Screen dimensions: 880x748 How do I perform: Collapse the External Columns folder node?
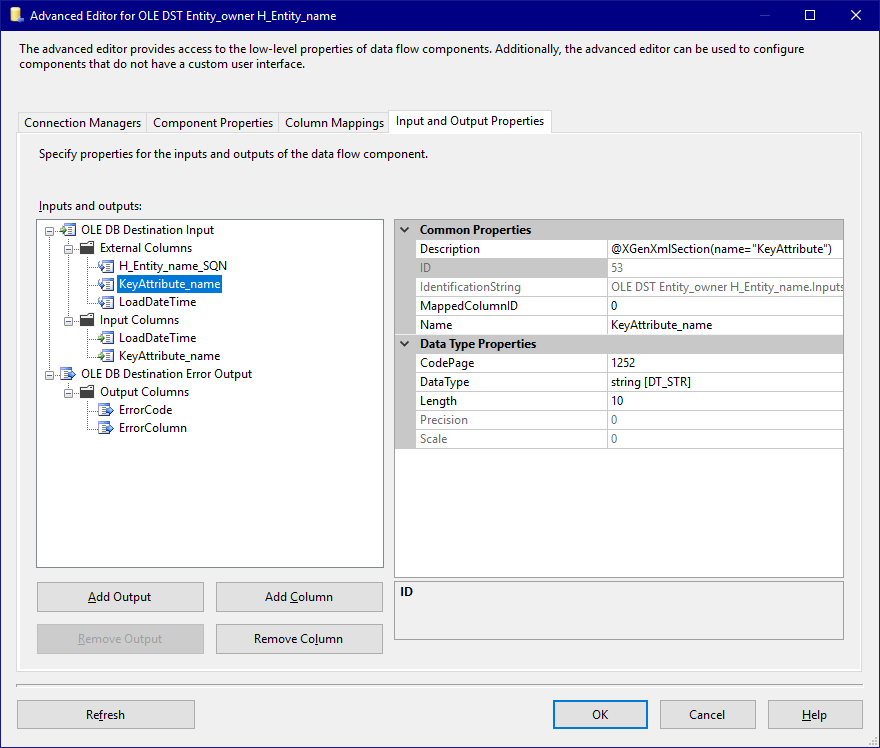[68, 249]
